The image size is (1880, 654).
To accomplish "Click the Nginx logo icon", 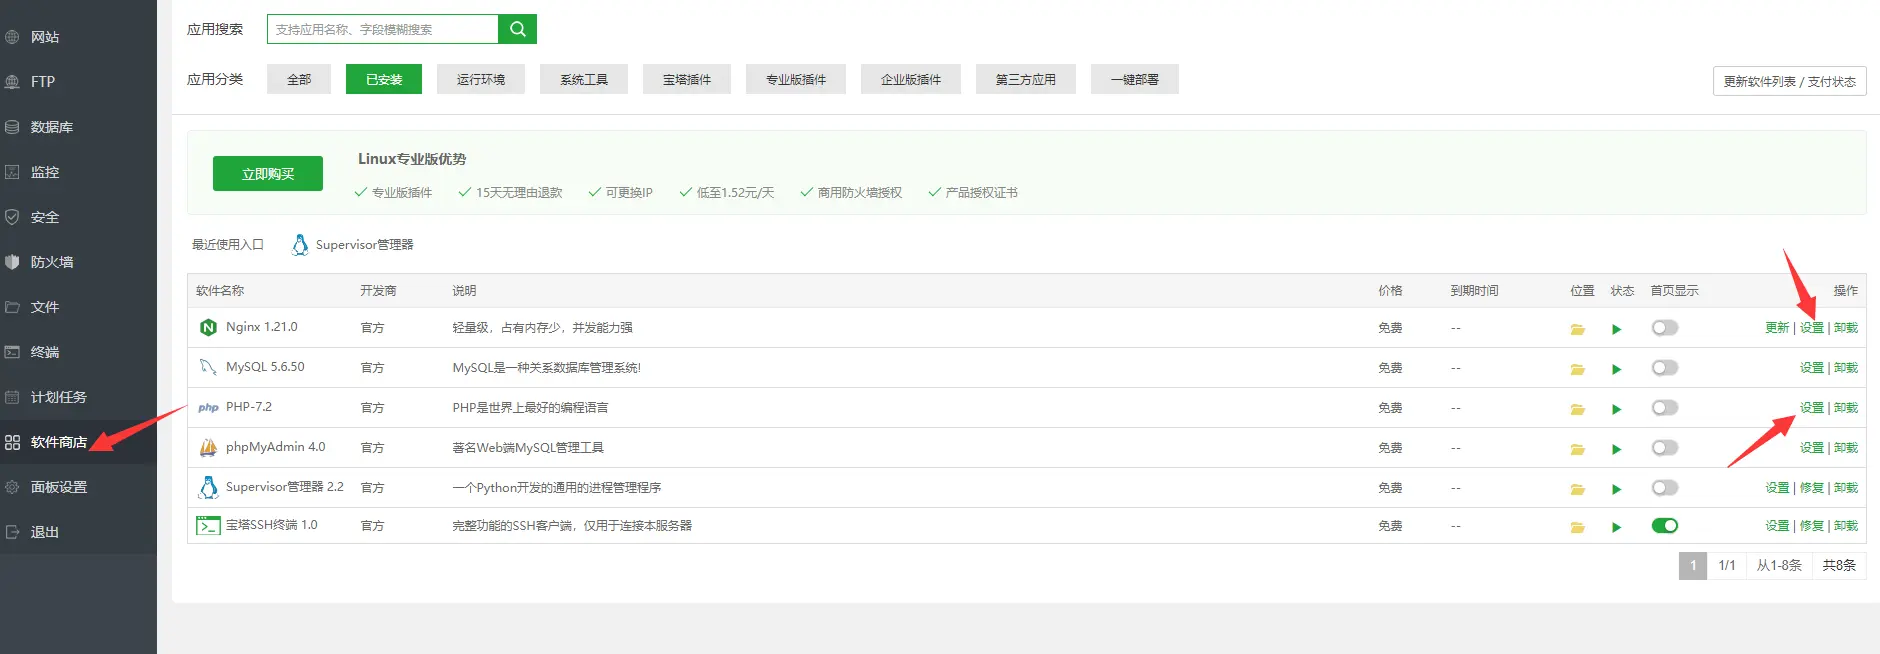I will [208, 327].
